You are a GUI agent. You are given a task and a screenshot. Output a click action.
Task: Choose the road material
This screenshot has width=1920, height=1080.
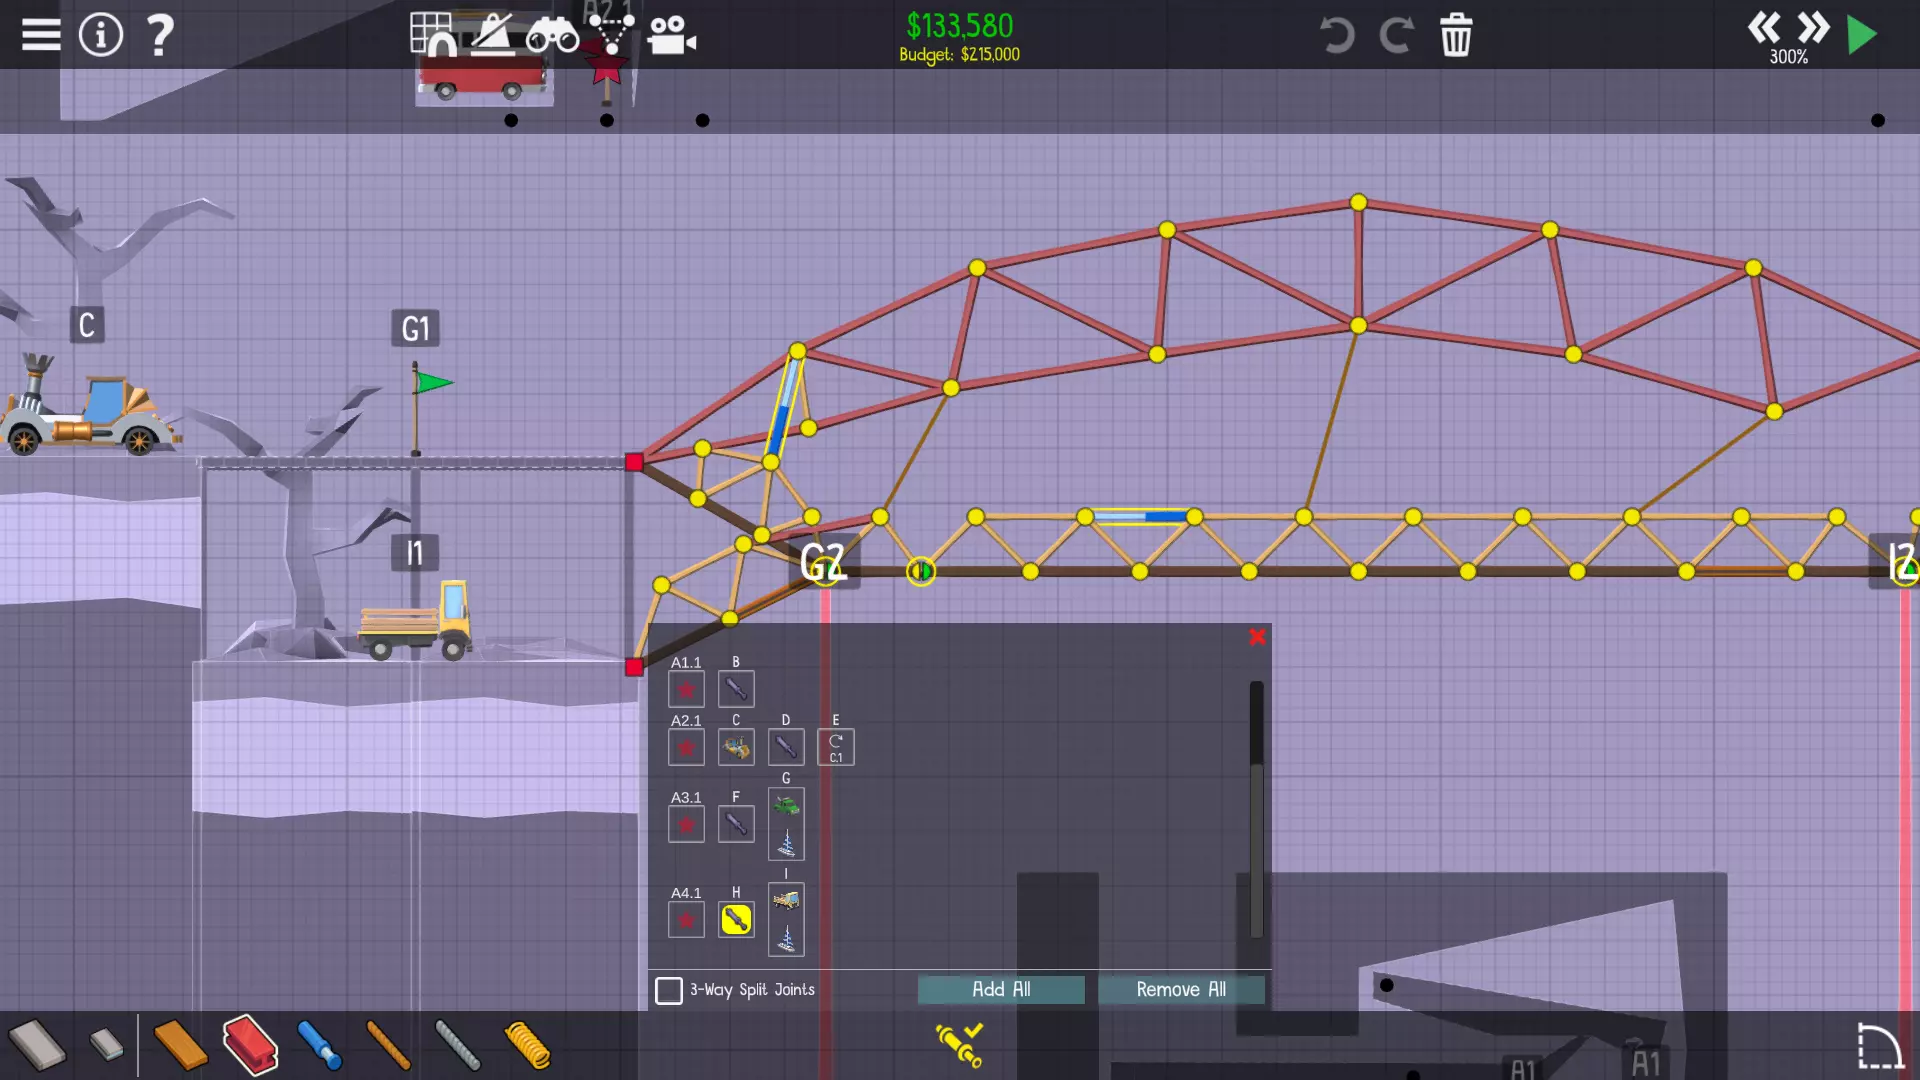(37, 1045)
